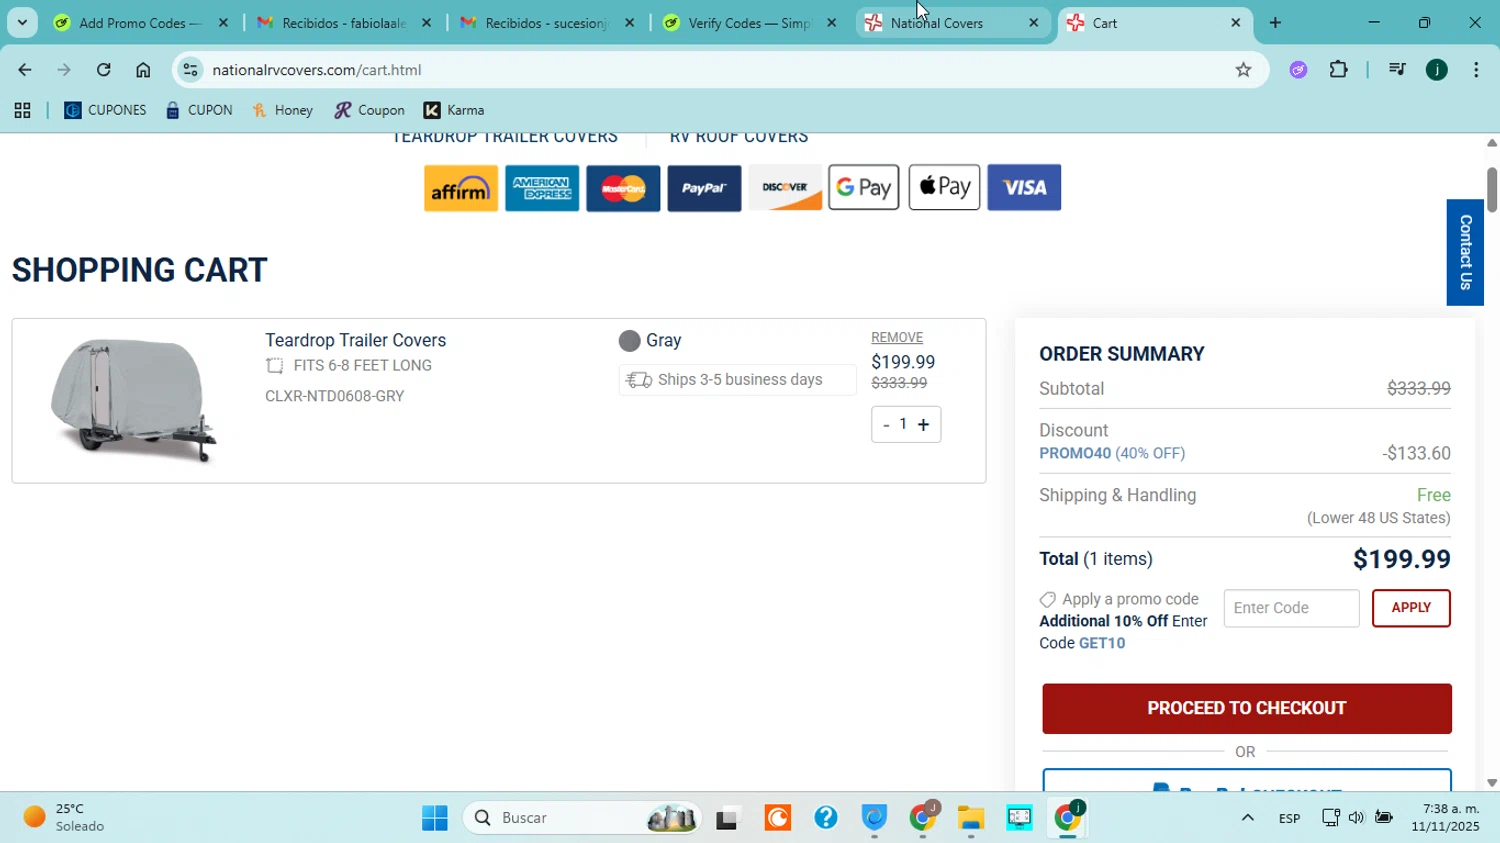Open the clock and date in taskbar
Screen dimensions: 1500x843
(1445, 818)
